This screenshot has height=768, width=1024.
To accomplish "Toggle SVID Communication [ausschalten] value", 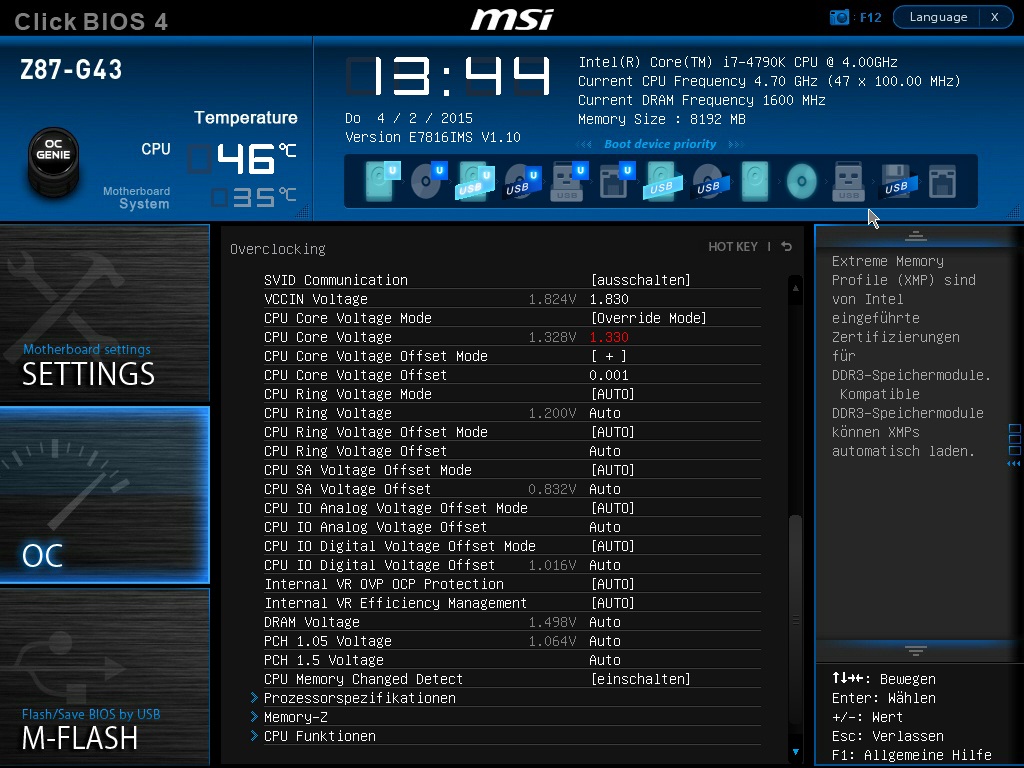I will pyautogui.click(x=641, y=280).
